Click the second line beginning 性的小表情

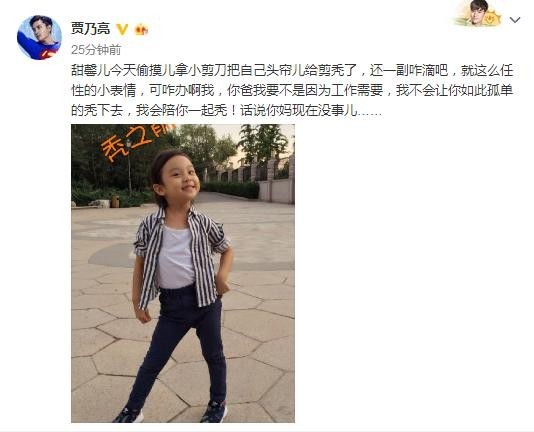(292, 91)
